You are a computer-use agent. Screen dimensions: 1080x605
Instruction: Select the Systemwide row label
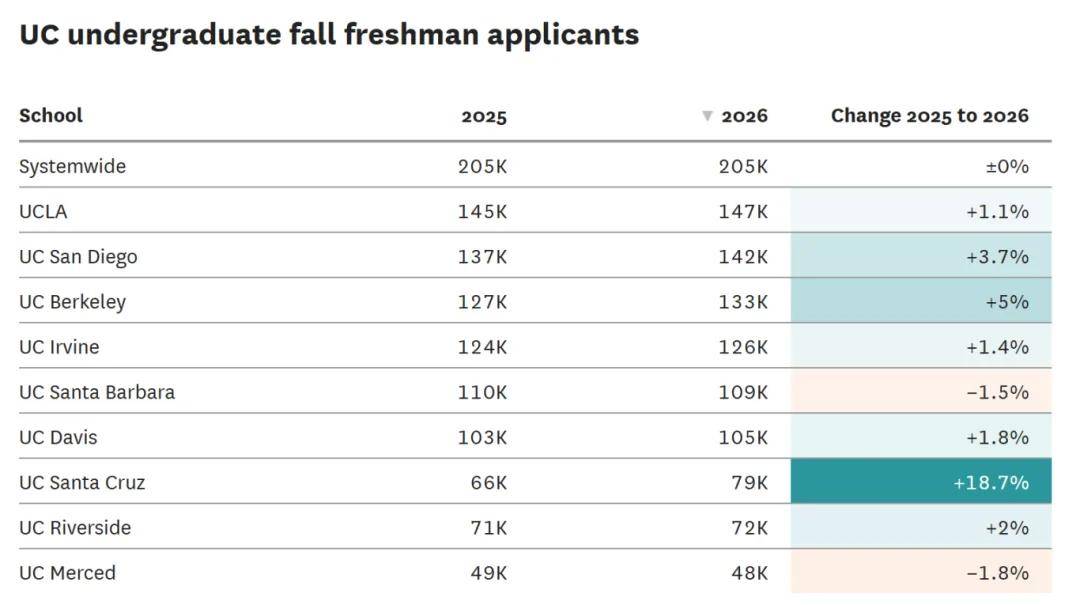[x=72, y=166]
